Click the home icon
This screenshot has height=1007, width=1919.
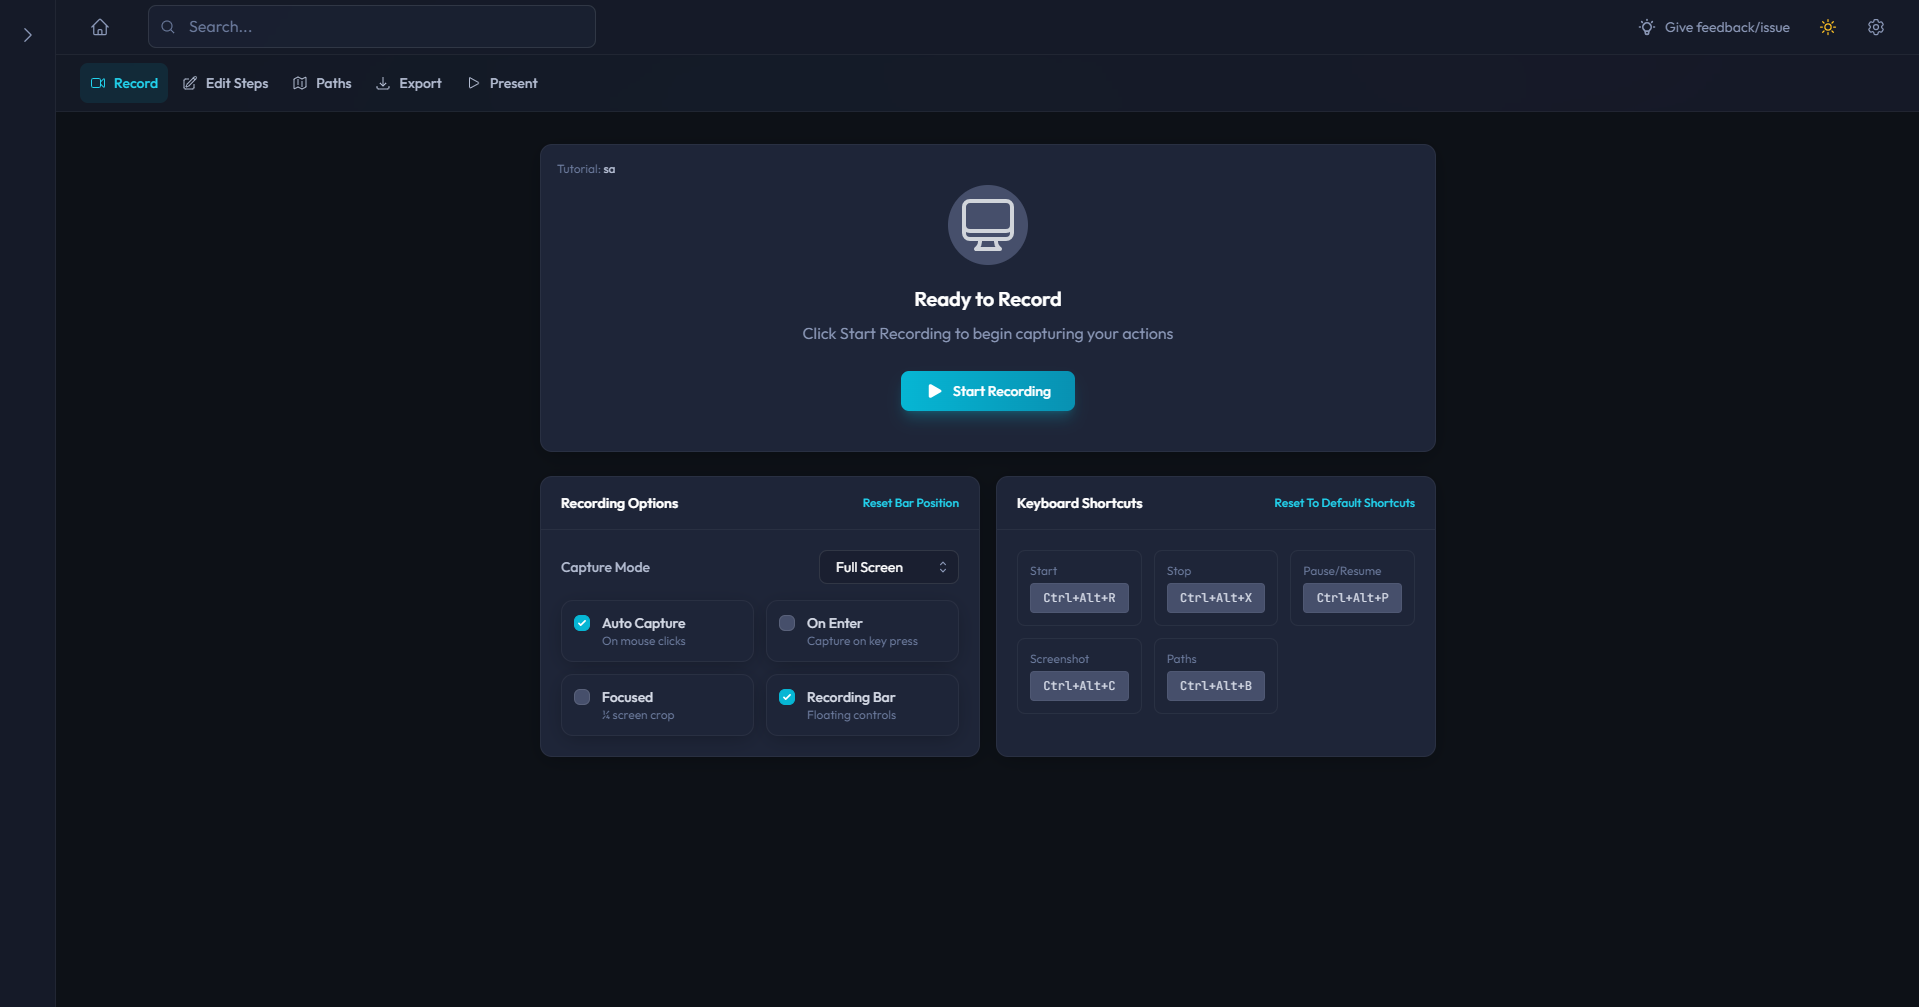[100, 27]
